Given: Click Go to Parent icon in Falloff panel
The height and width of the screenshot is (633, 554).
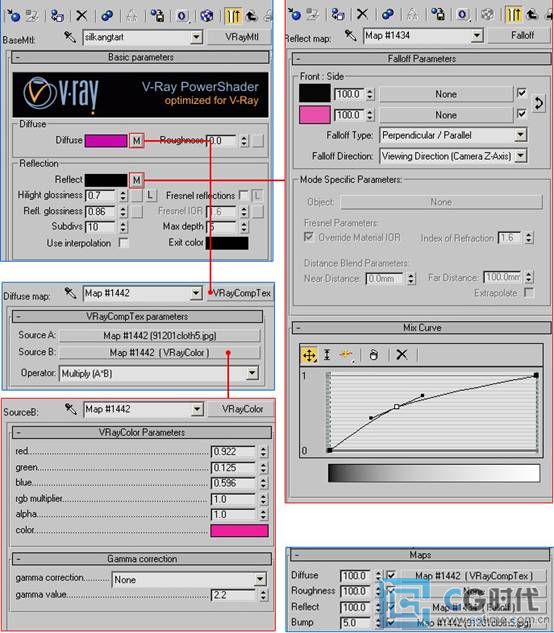Looking at the screenshot, I should [x=532, y=15].
